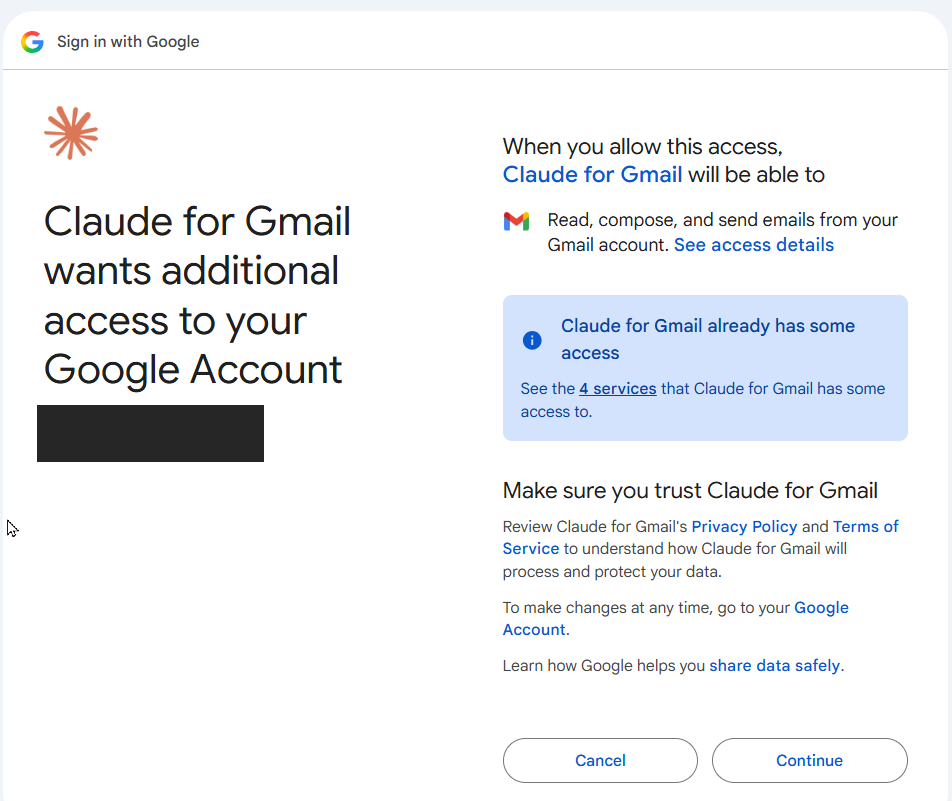
Task: Click the orange Claude starburst logo
Action: (71, 133)
